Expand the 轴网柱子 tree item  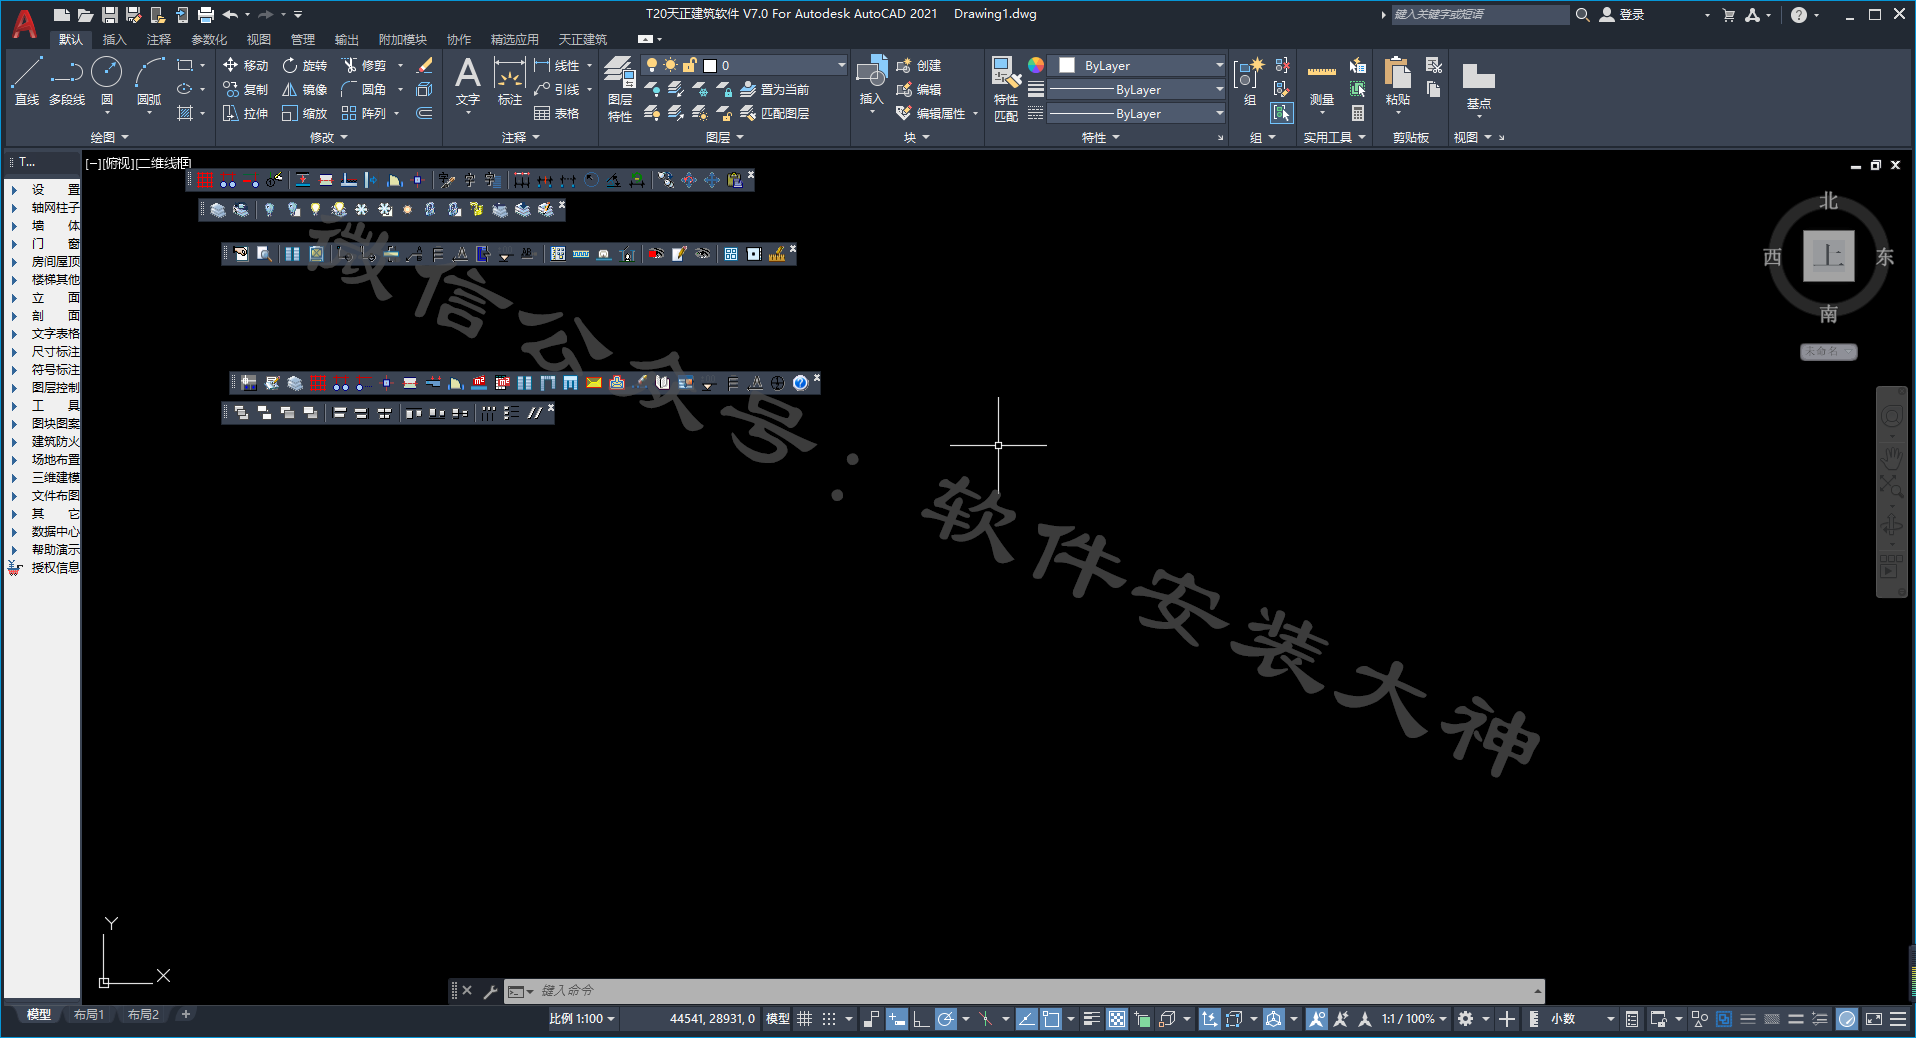tap(14, 208)
